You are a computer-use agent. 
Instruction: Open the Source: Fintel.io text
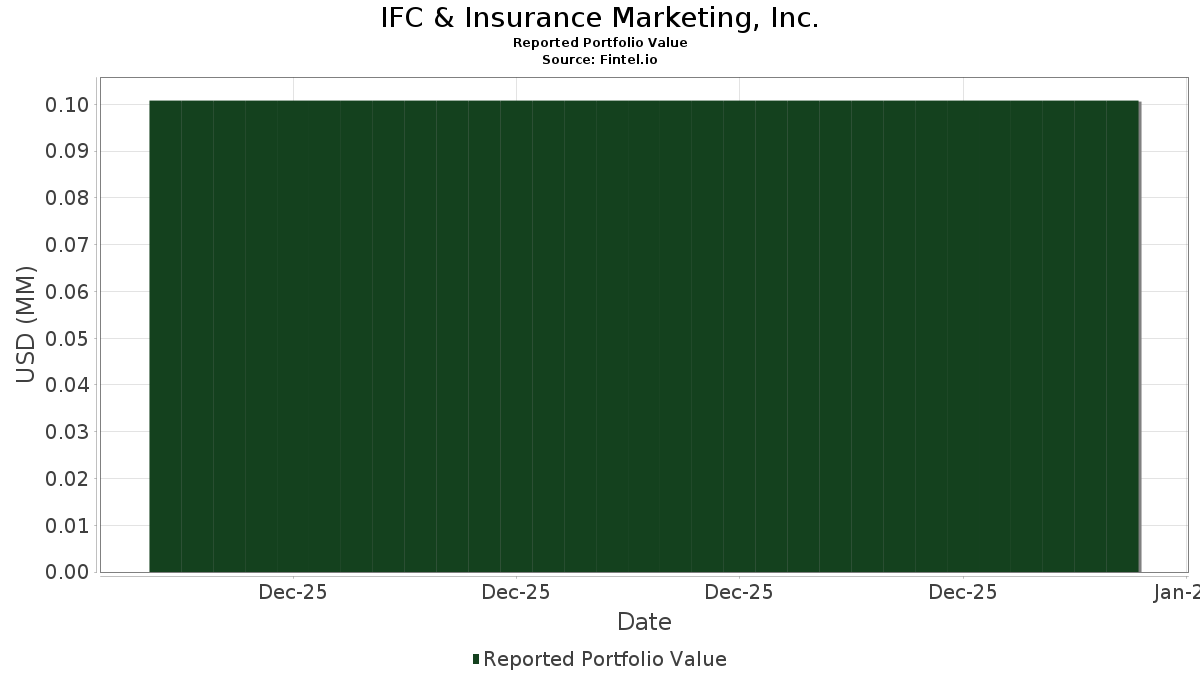coord(600,60)
